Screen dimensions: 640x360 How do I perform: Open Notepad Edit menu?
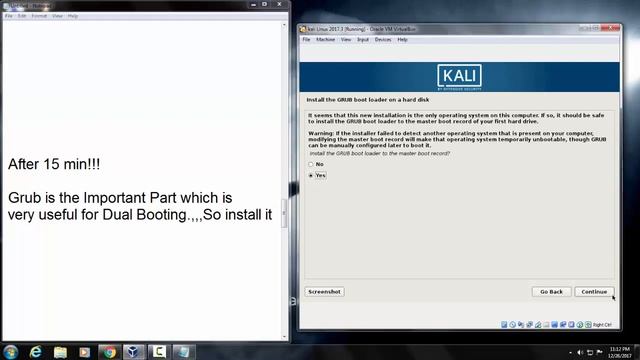click(22, 16)
